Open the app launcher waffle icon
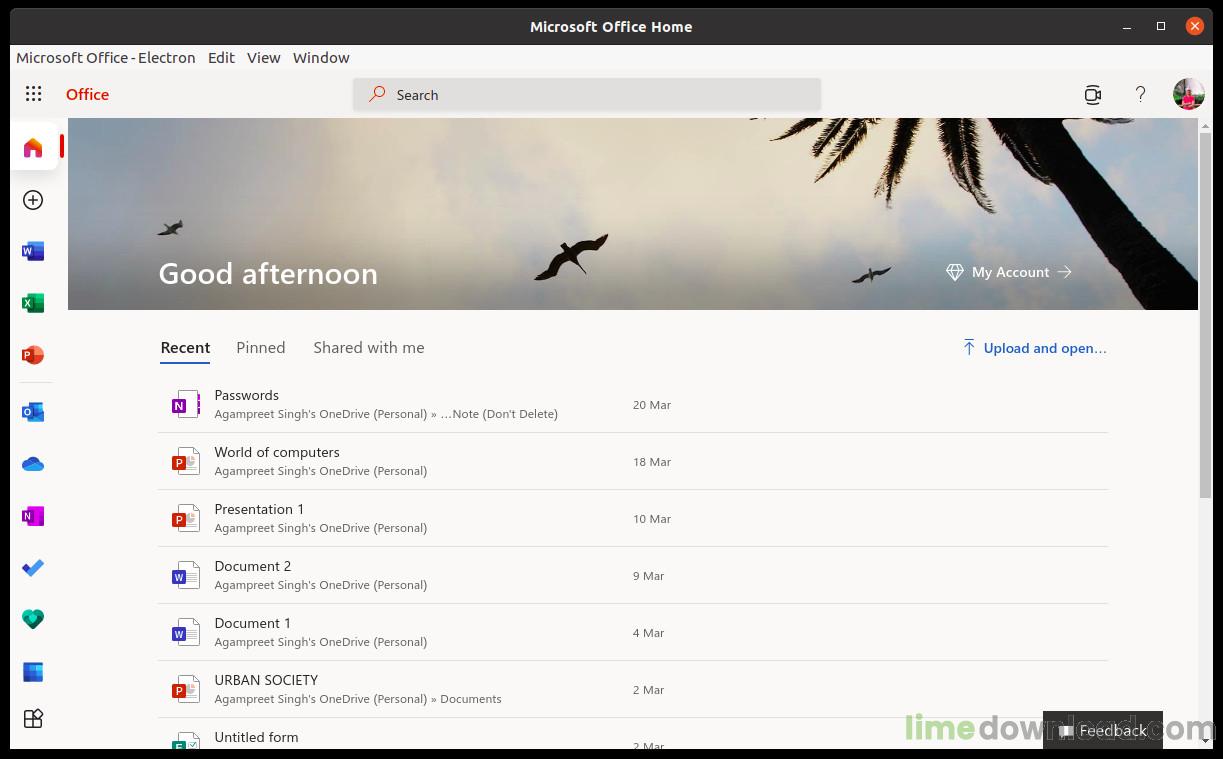Screen dimensions: 1223x759 click(33, 94)
